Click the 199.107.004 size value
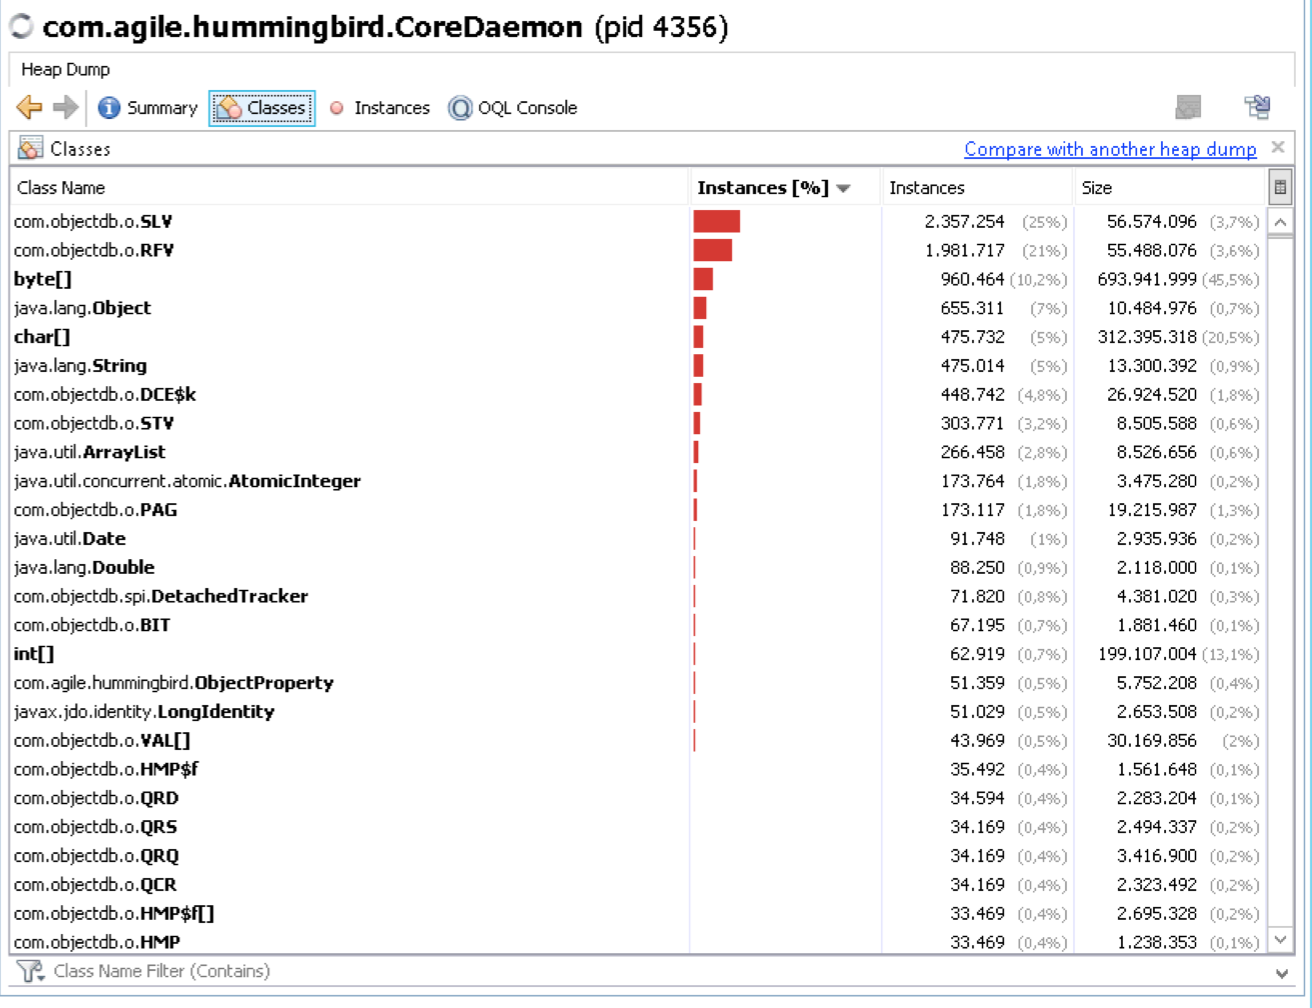This screenshot has width=1312, height=1008. coord(1148,654)
